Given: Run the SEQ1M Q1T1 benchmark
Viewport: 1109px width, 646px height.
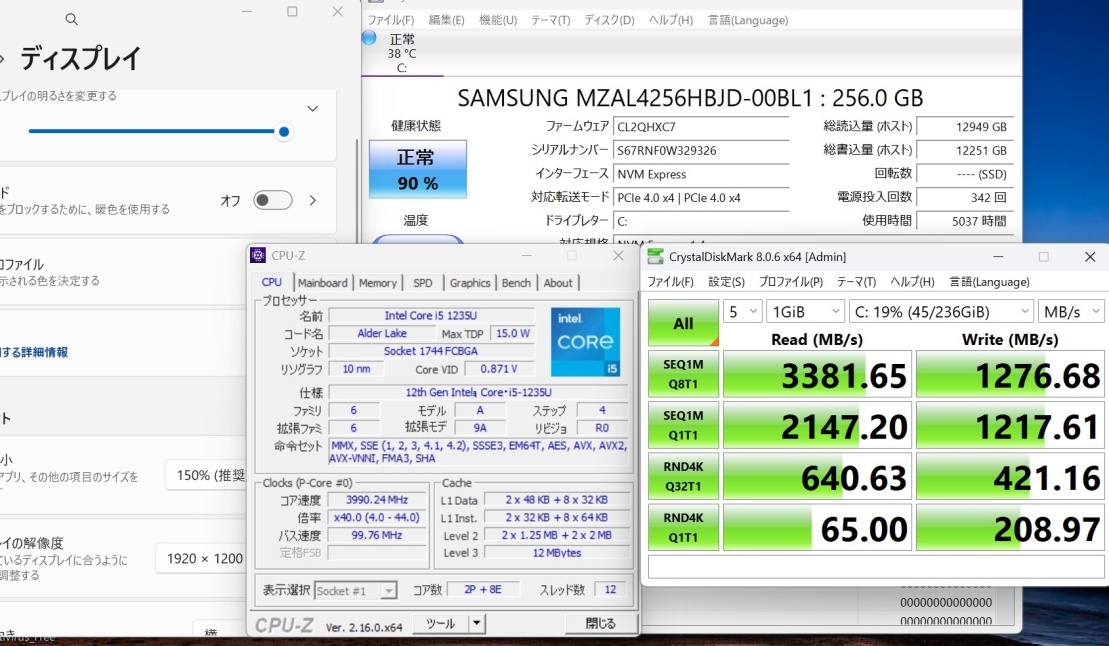Looking at the screenshot, I should click(x=683, y=424).
